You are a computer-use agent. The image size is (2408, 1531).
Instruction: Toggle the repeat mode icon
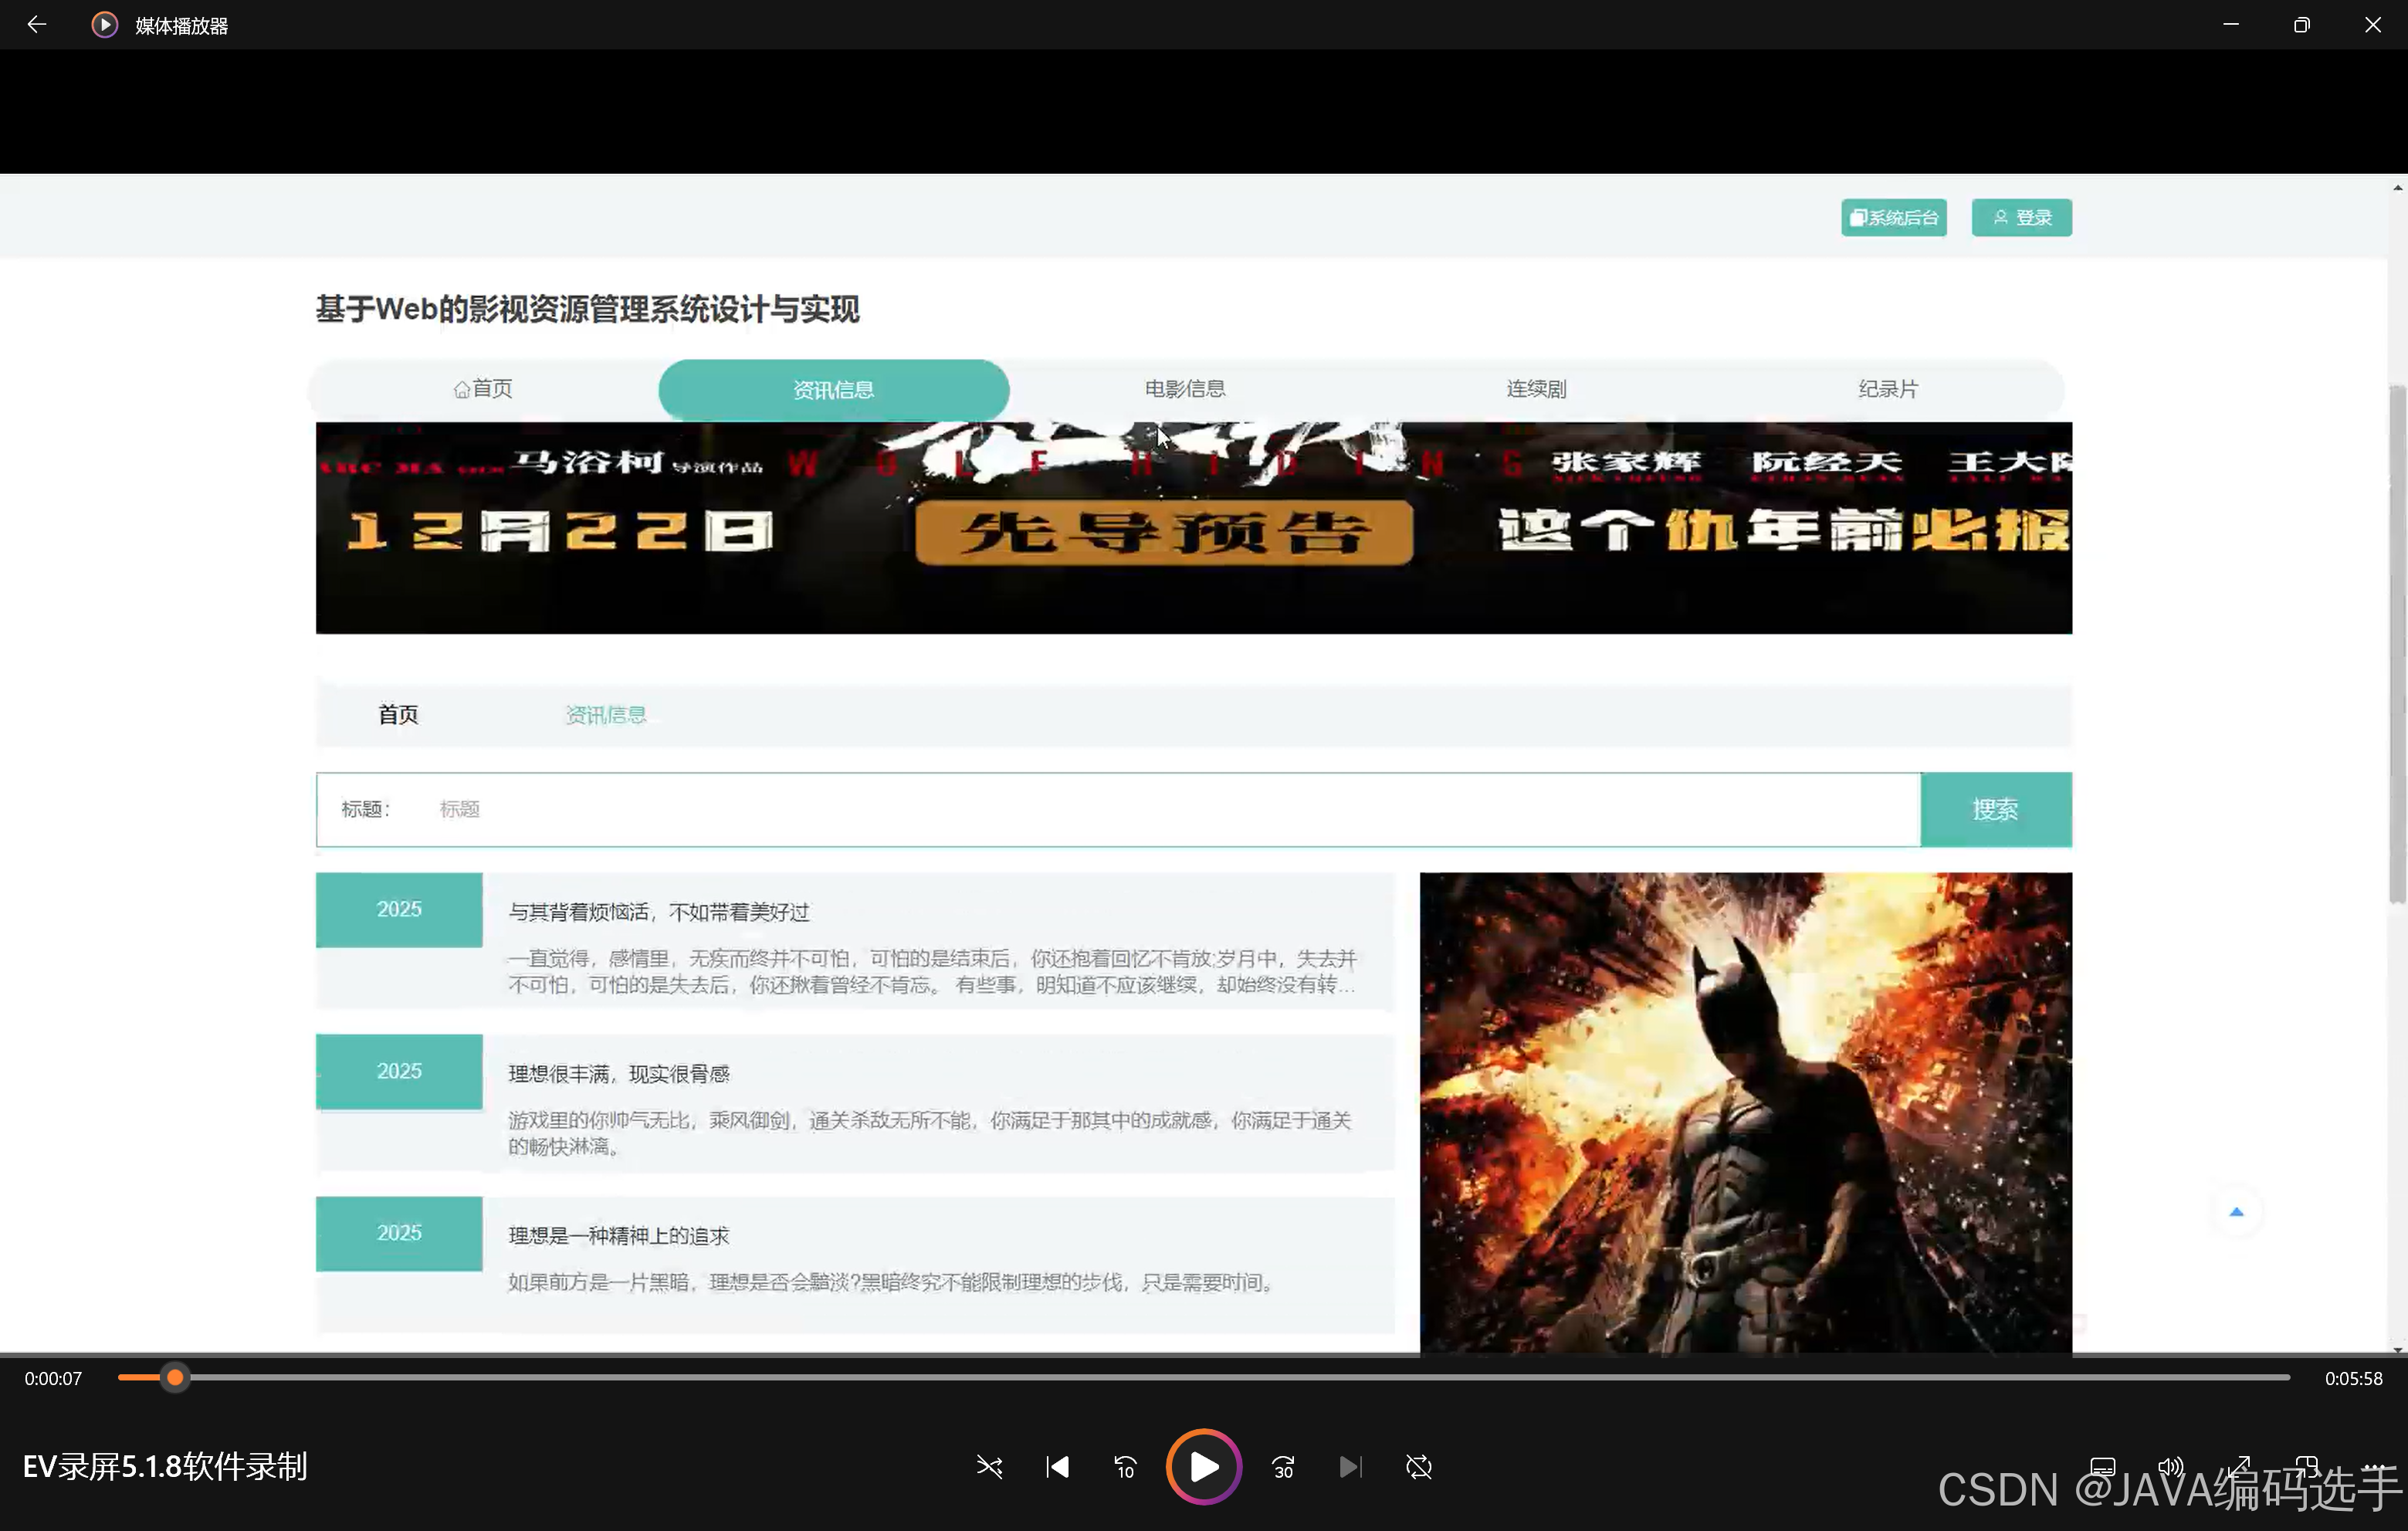pyautogui.click(x=1418, y=1467)
